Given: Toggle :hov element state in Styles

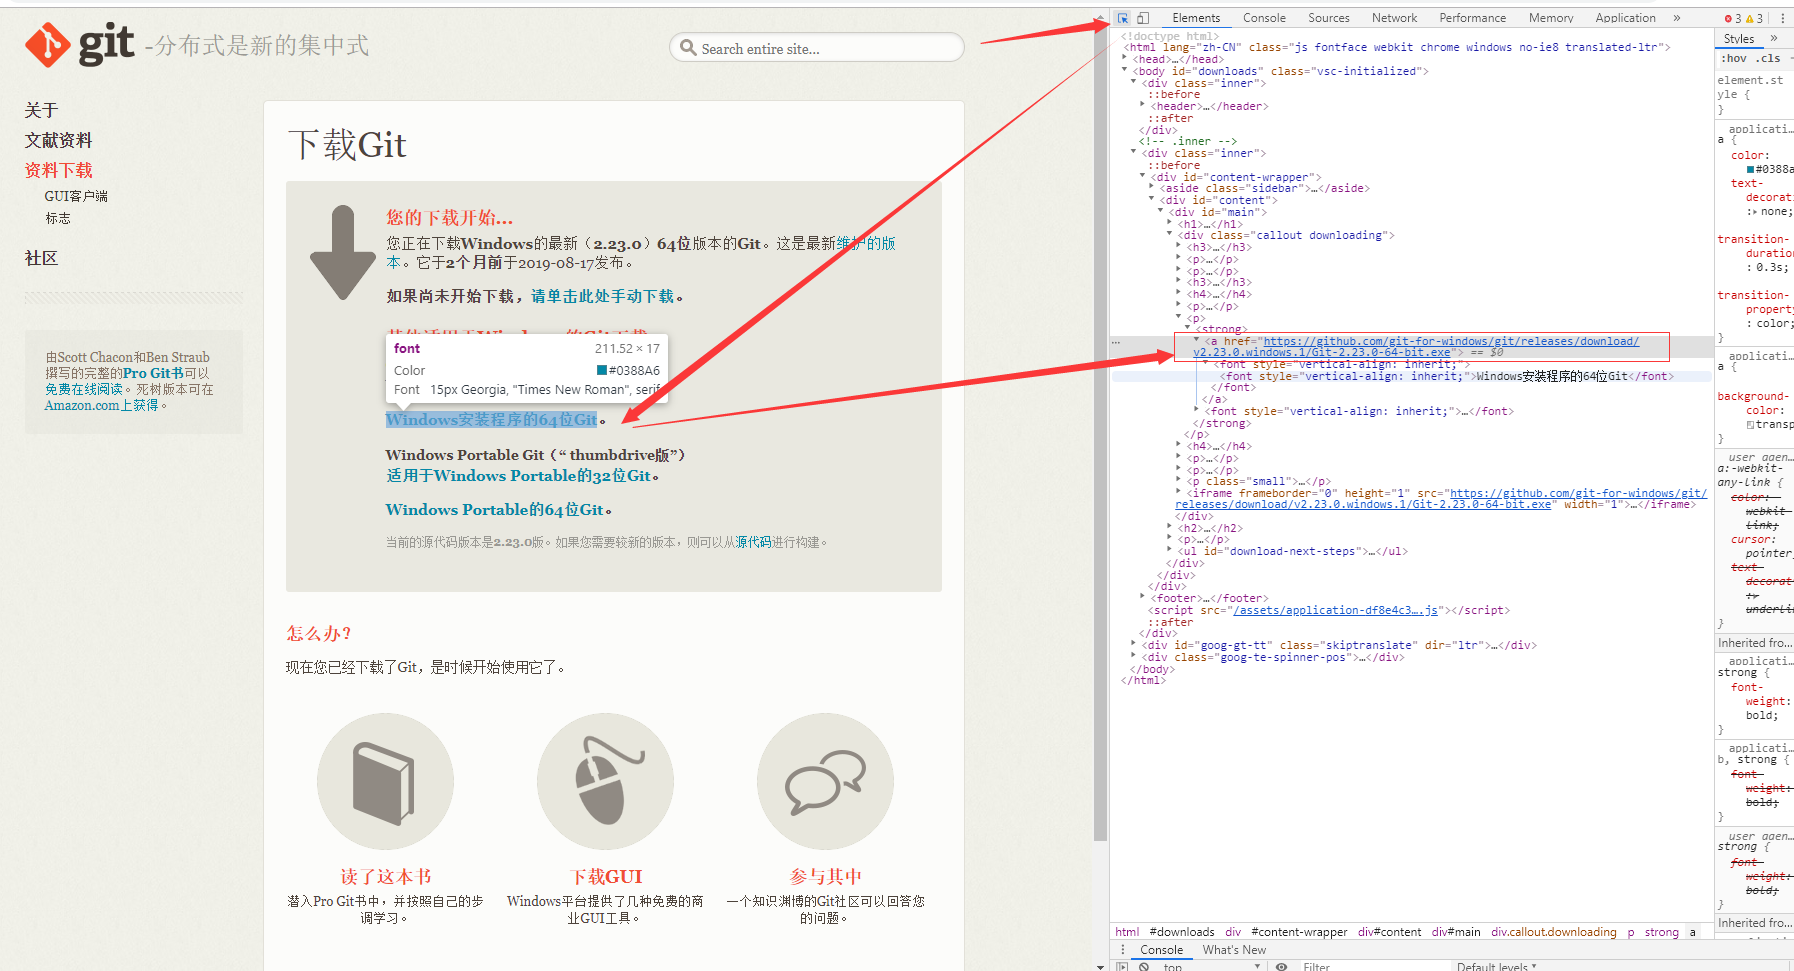Looking at the screenshot, I should pos(1733,58).
